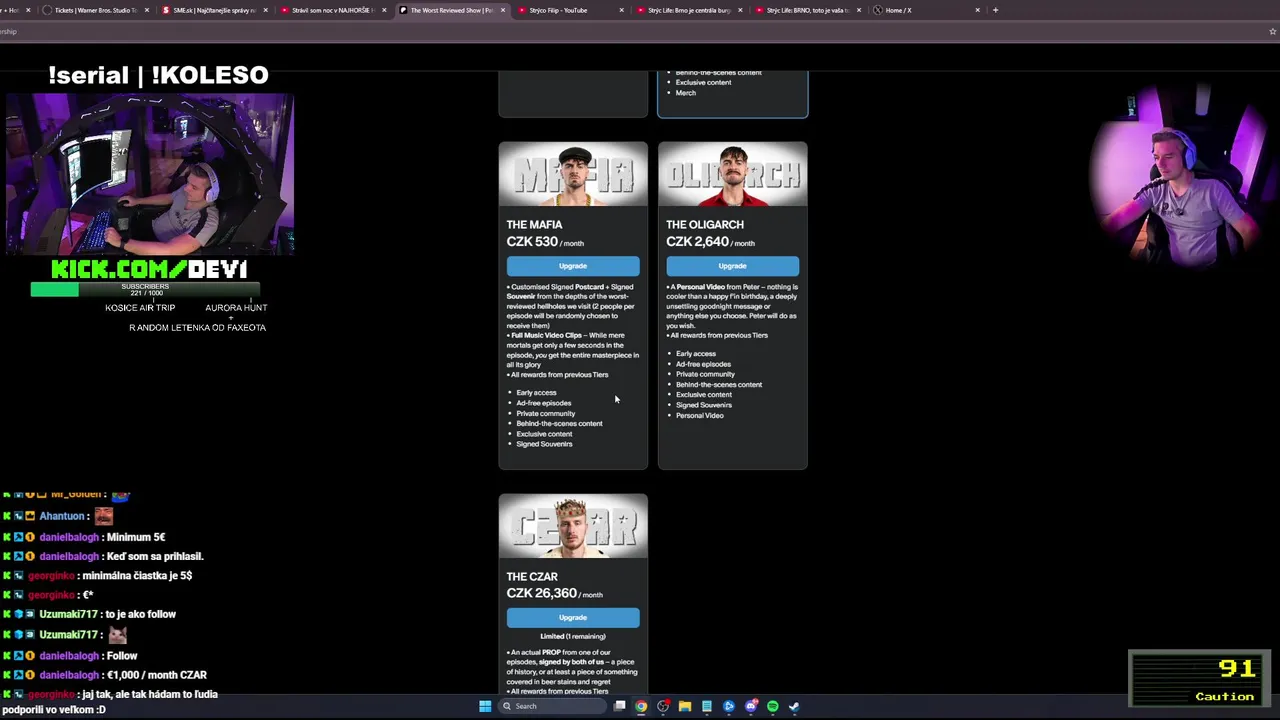Viewport: 1280px width, 720px height.
Task: Click 'Signed Souvenirs' in the Mafia benefits list
Action: (544, 444)
